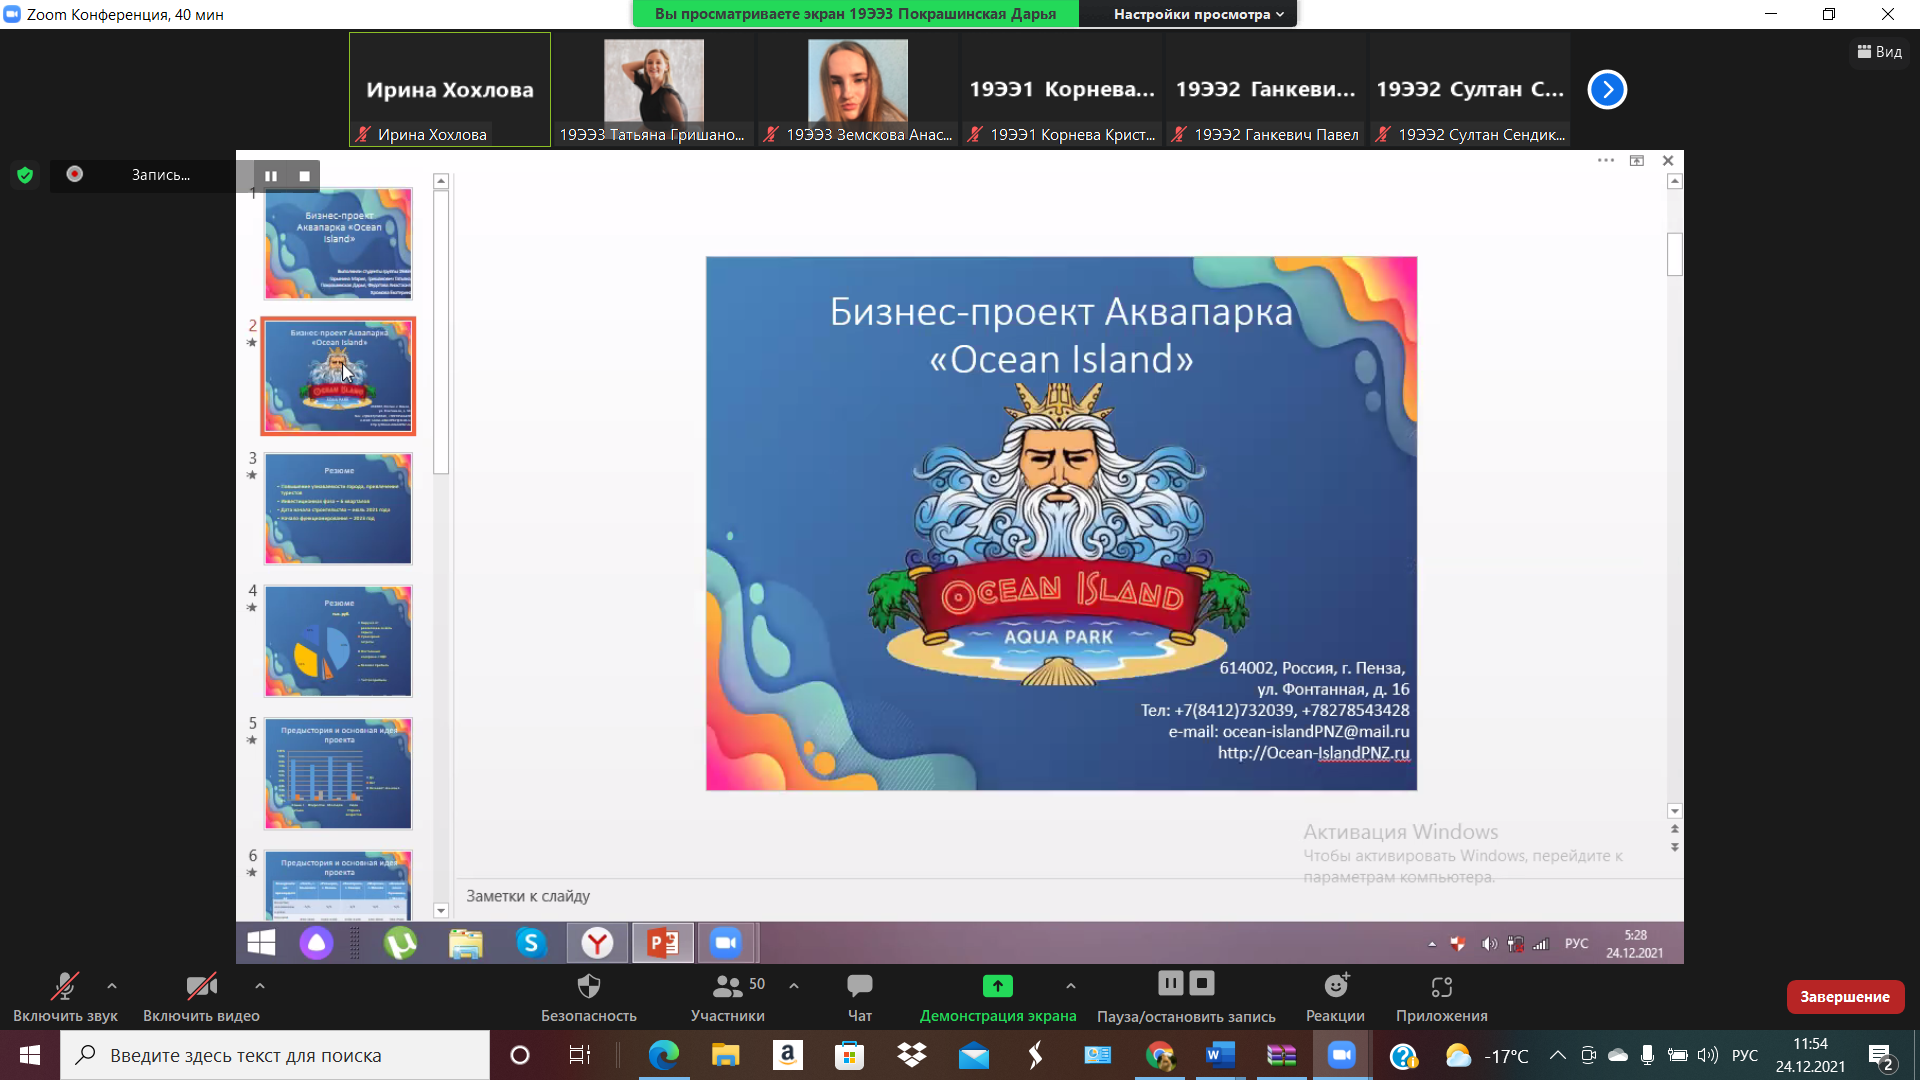Click the red Завершение button
This screenshot has height=1080, width=1920.
pos(1845,997)
